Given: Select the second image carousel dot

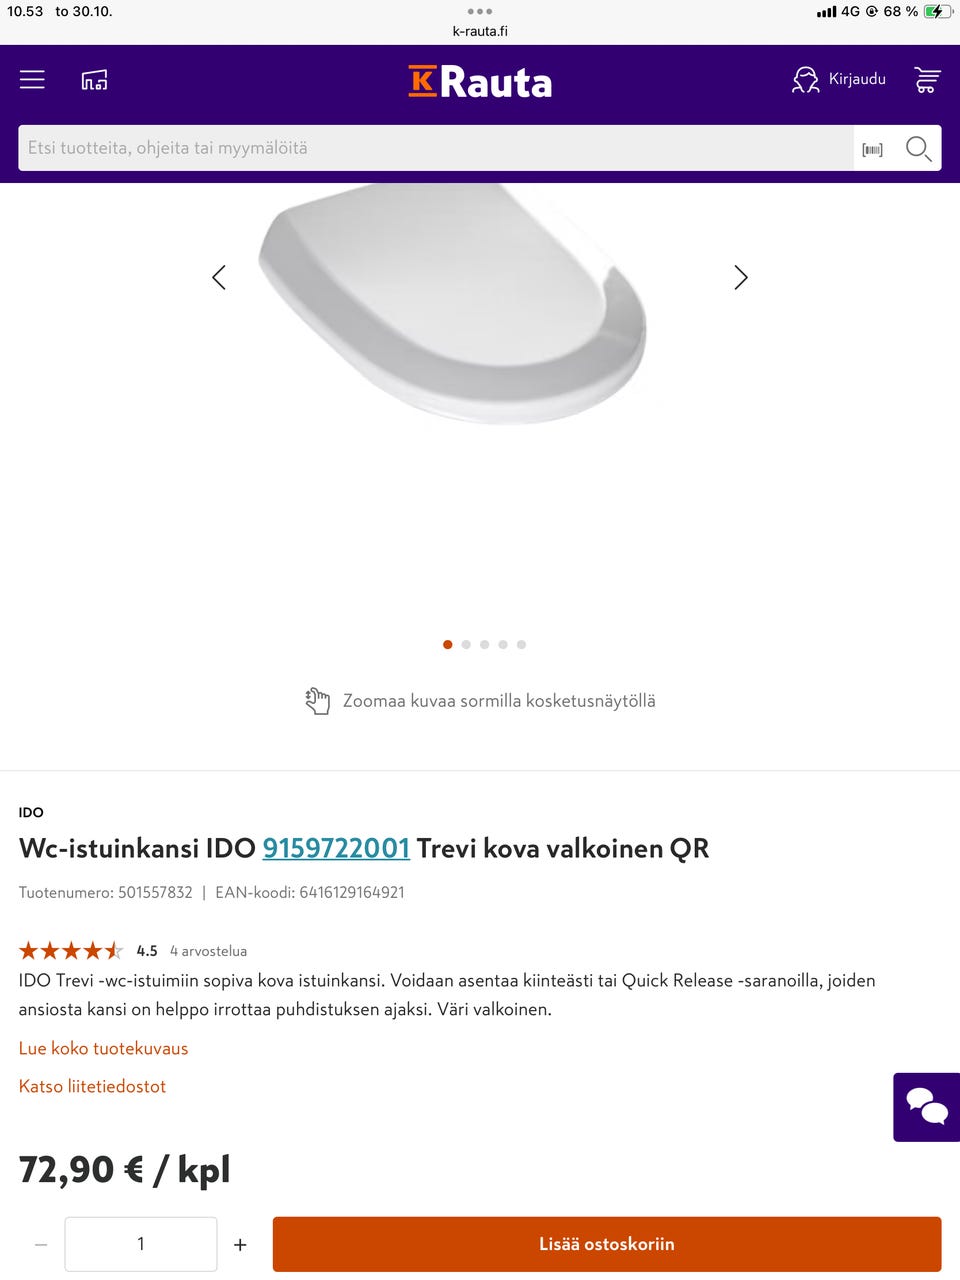Looking at the screenshot, I should (x=466, y=645).
